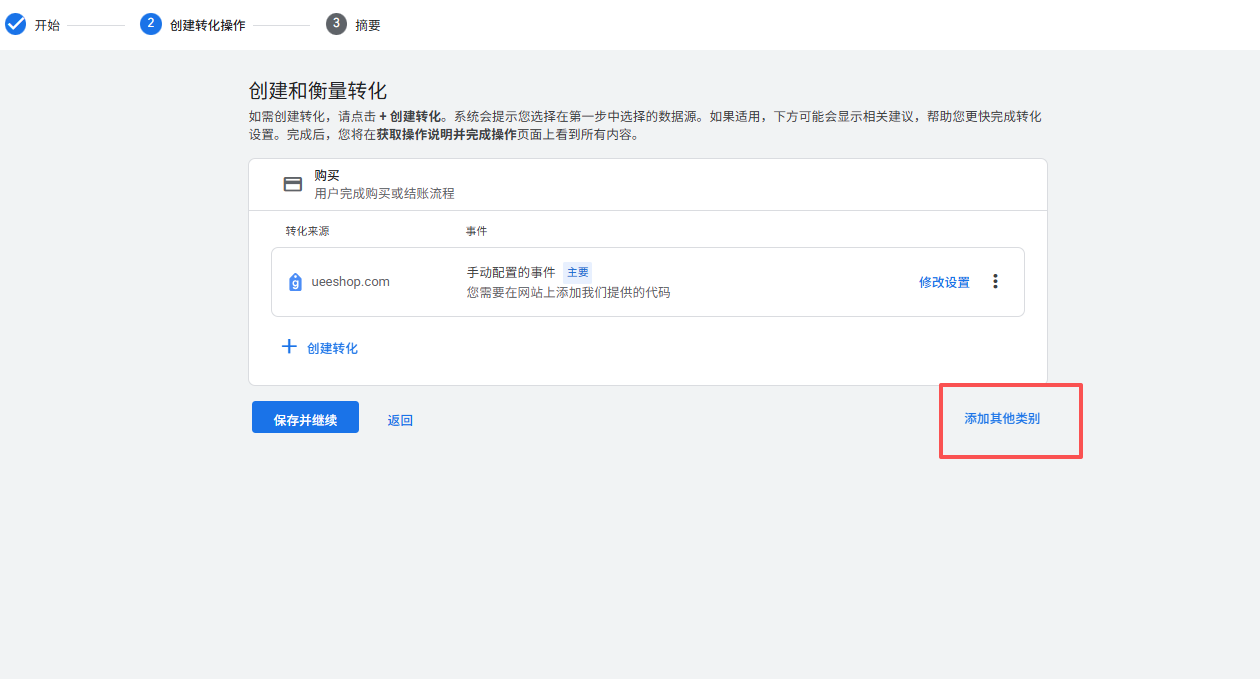Open the three-dot more options menu

pyautogui.click(x=995, y=282)
